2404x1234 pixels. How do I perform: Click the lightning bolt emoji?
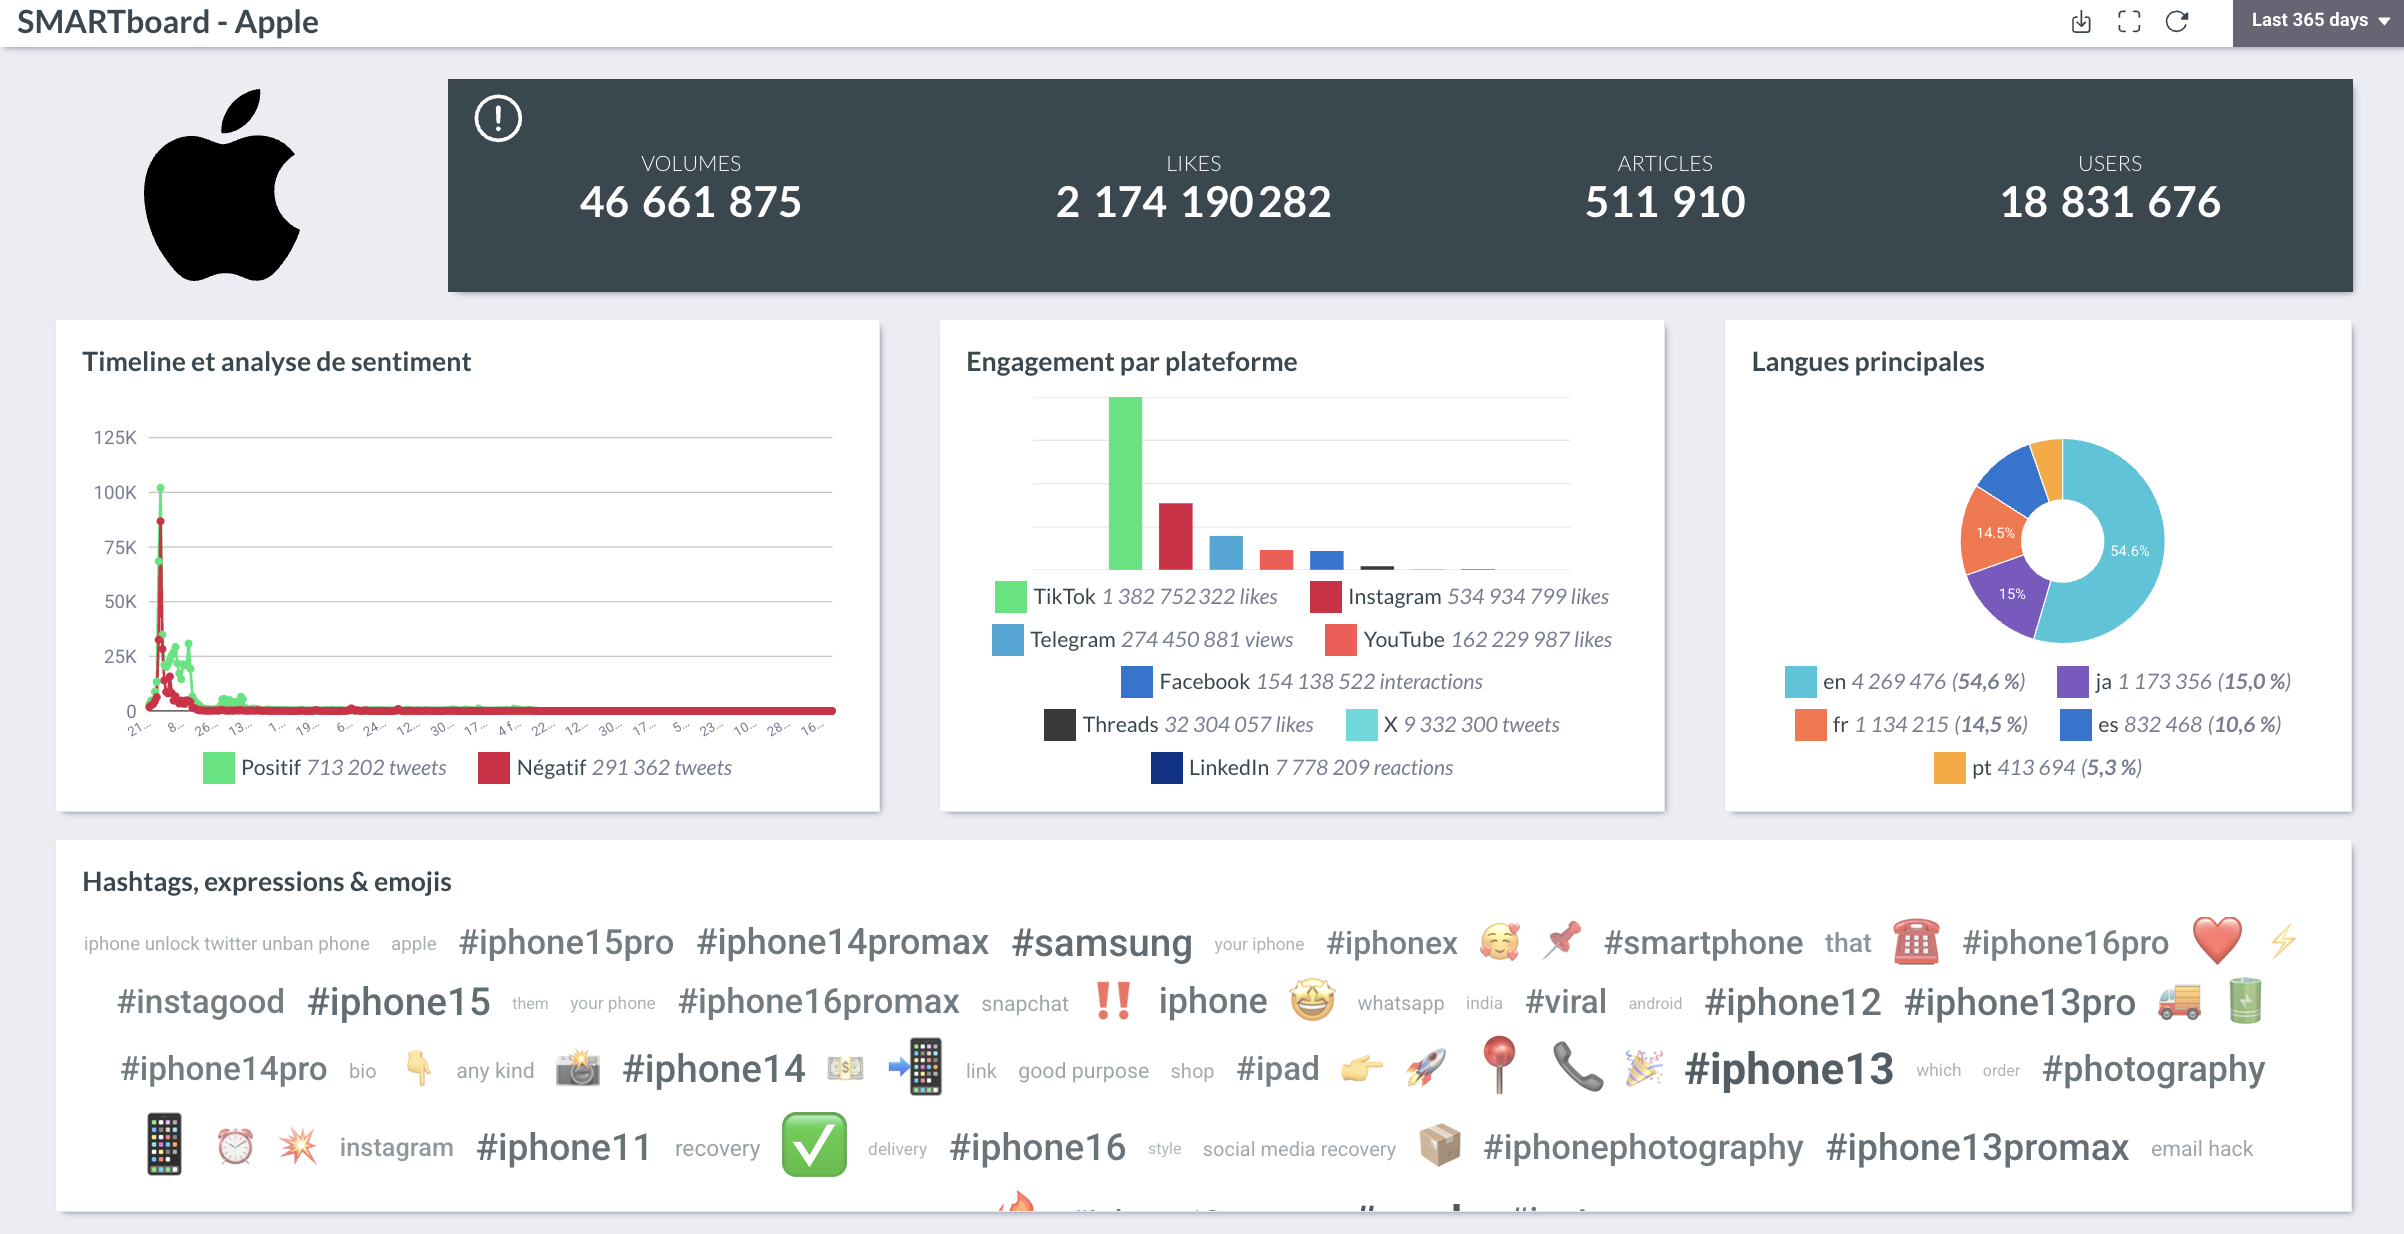click(2283, 942)
